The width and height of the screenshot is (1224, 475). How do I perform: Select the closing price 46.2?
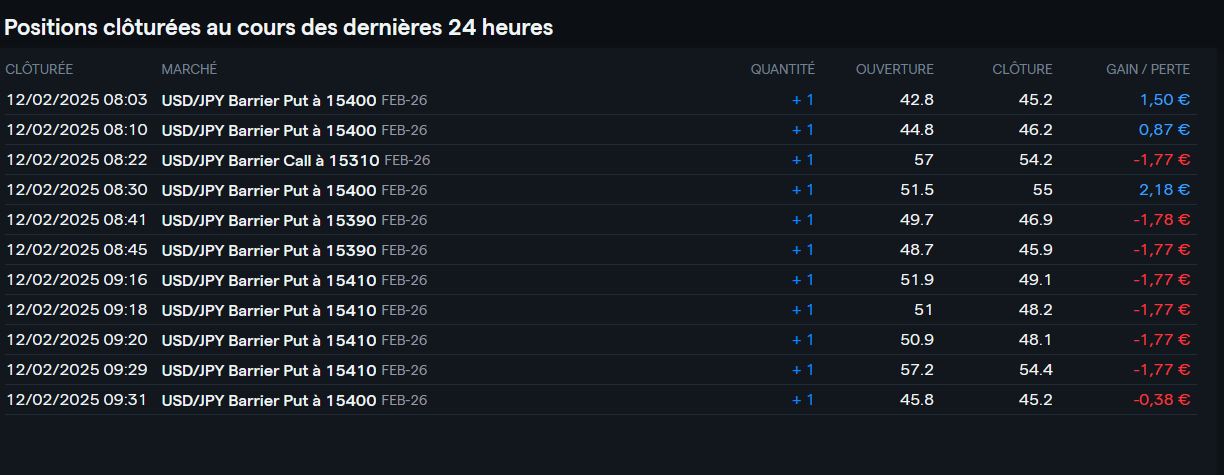1035,130
